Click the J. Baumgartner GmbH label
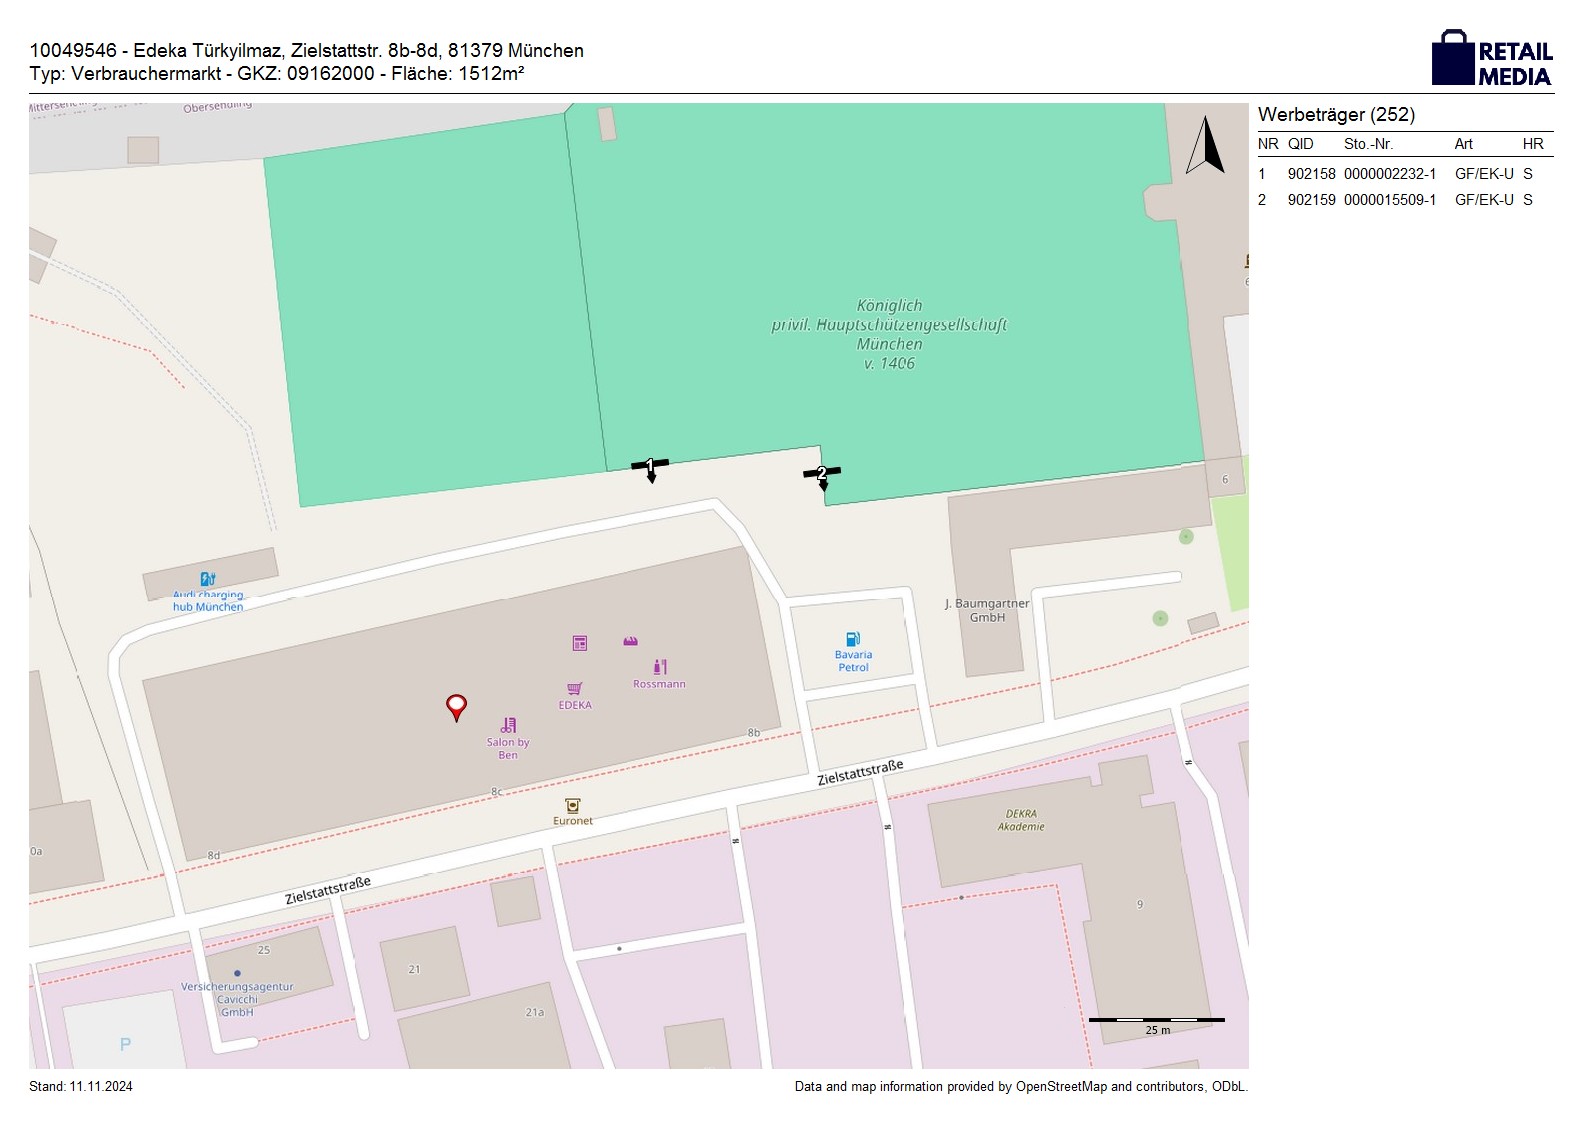The height and width of the screenshot is (1123, 1587). click(x=987, y=610)
